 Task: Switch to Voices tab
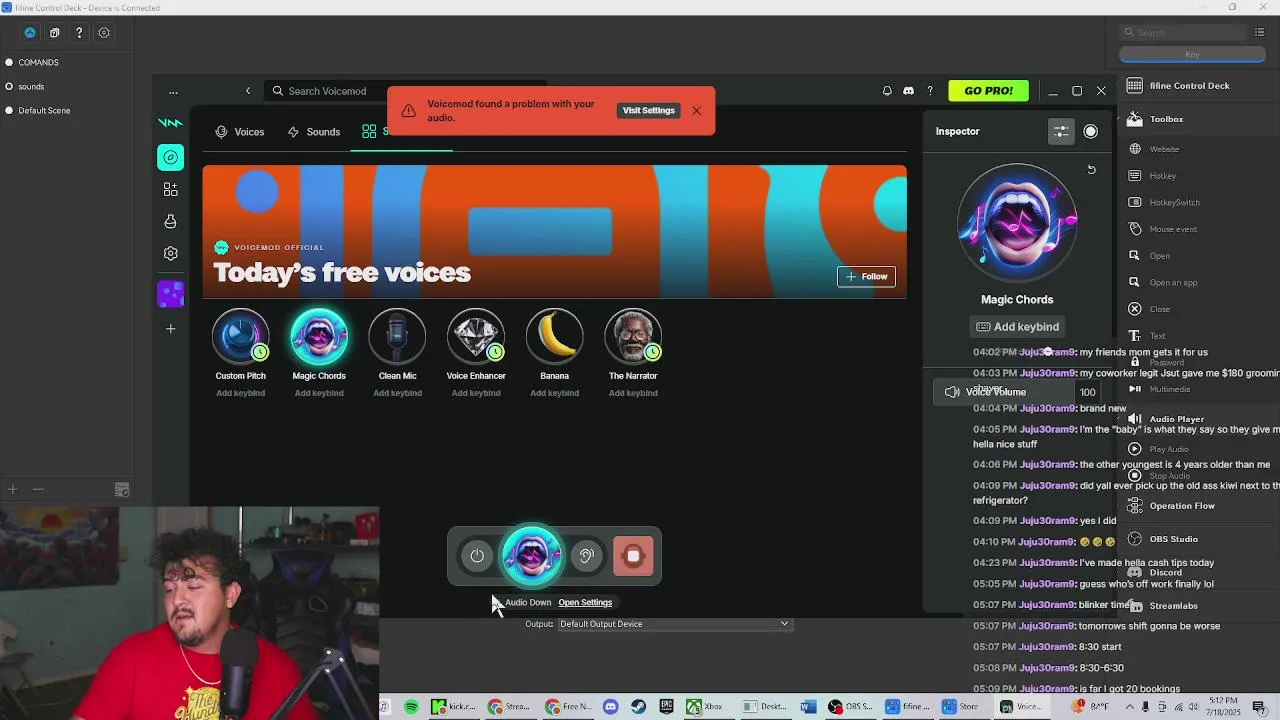[240, 132]
